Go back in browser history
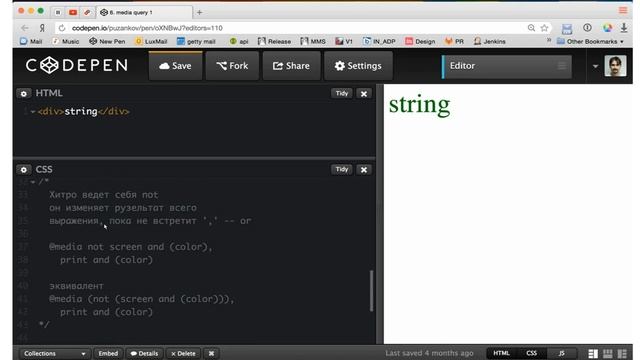This screenshot has width=640, height=360. pos(24,28)
